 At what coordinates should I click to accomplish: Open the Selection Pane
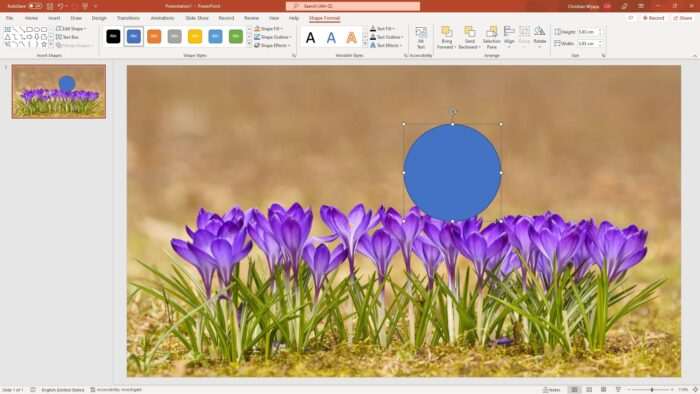coord(492,37)
